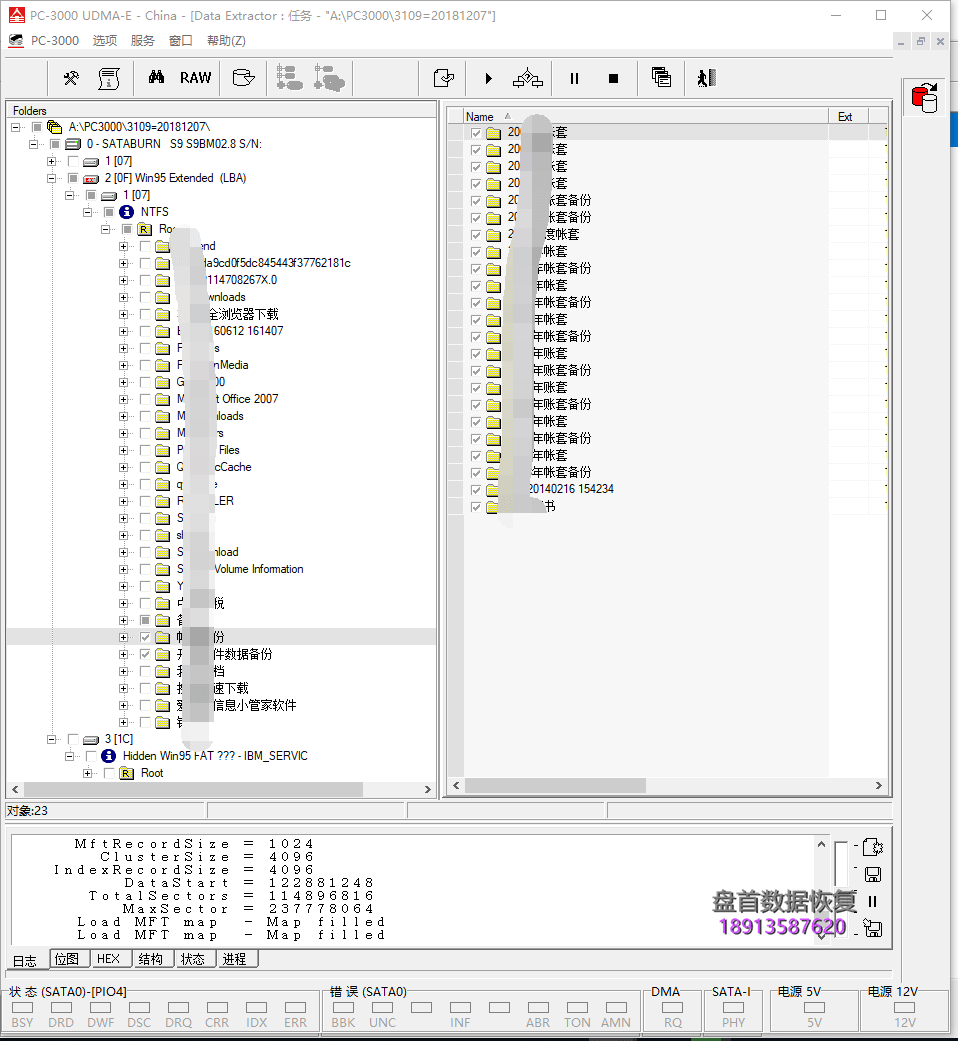Viewport: 958px width, 1041px height.
Task: Collapse the 3 [1C] partition node
Action: (52, 739)
